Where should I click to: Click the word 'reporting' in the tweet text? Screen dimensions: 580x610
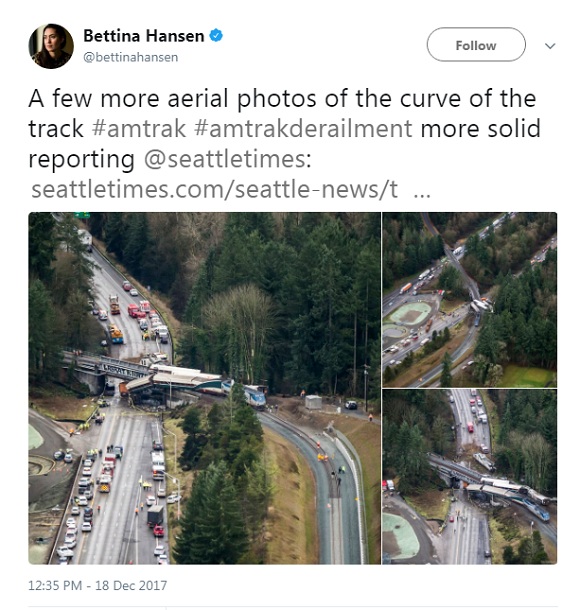click(81, 160)
